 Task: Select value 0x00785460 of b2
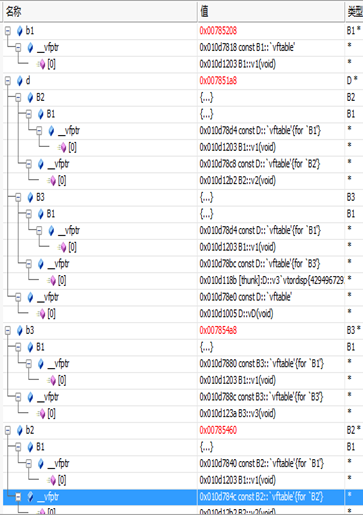(x=218, y=430)
